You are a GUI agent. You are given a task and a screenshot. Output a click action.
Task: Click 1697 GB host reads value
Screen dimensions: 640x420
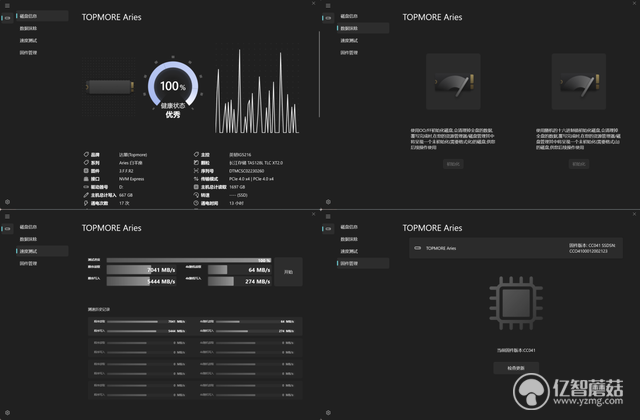[237, 187]
